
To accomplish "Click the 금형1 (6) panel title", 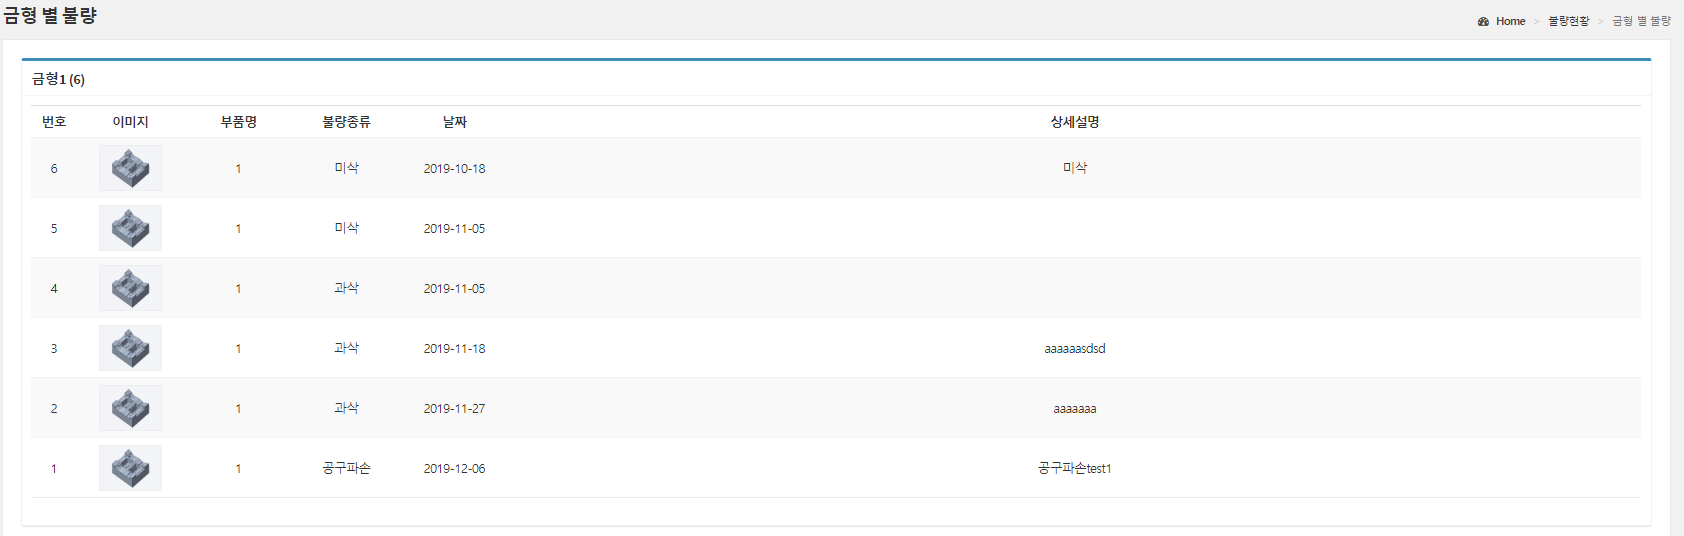I will click(58, 80).
